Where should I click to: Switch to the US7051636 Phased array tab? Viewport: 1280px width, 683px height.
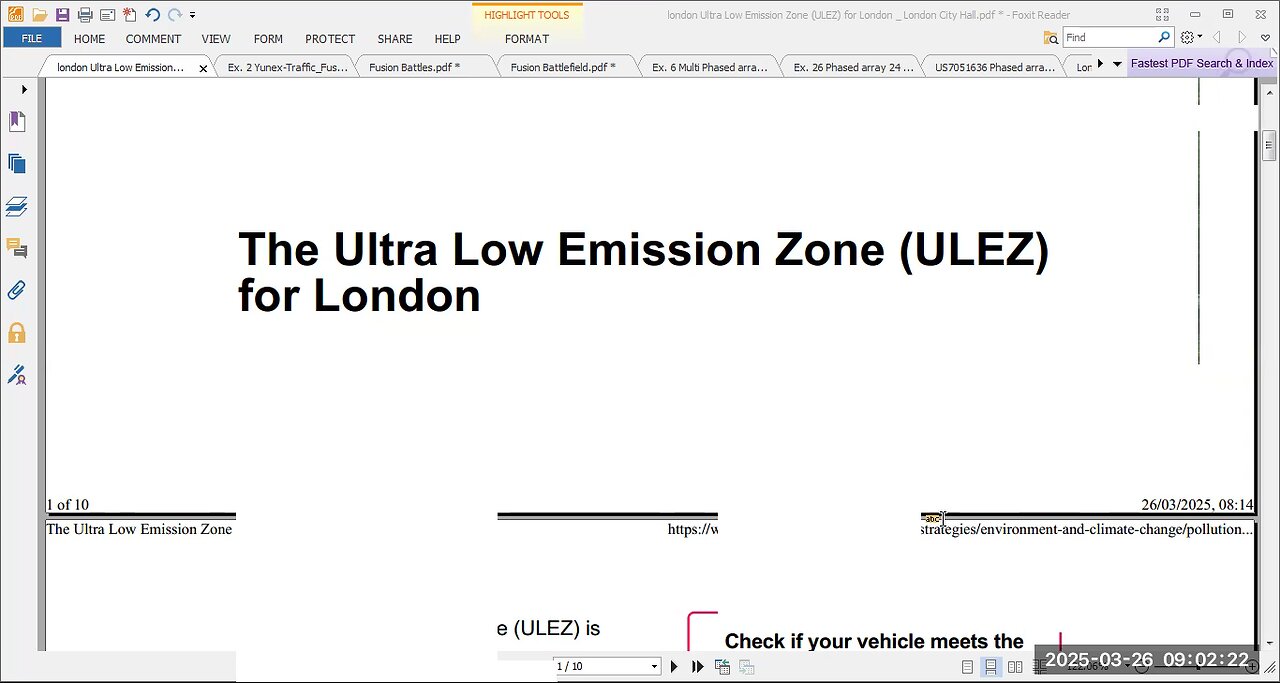pos(993,67)
